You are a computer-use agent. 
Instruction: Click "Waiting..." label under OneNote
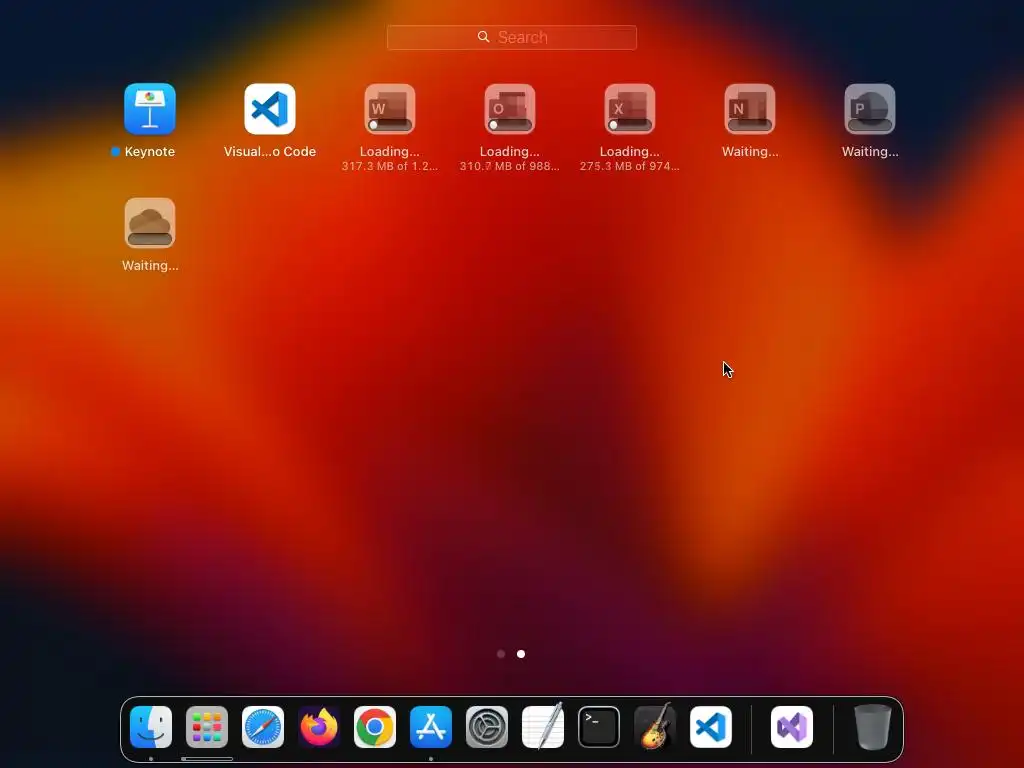click(750, 152)
